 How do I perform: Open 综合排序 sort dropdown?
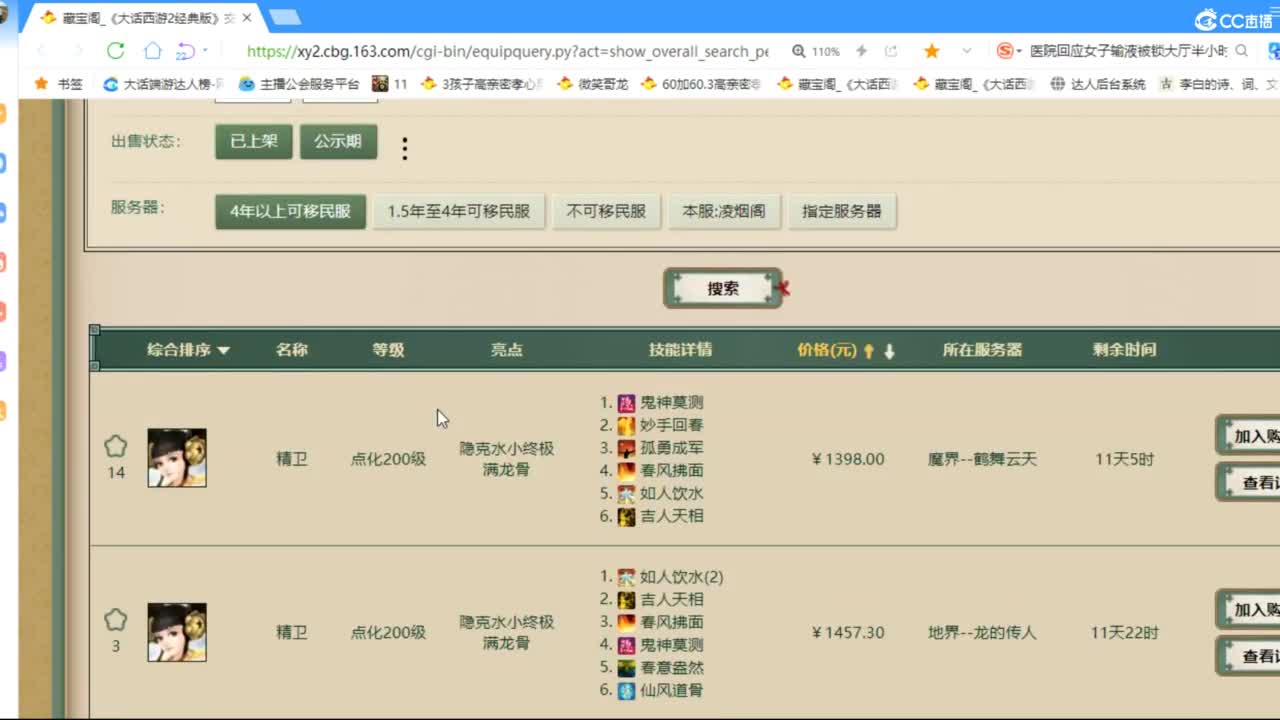pyautogui.click(x=188, y=350)
